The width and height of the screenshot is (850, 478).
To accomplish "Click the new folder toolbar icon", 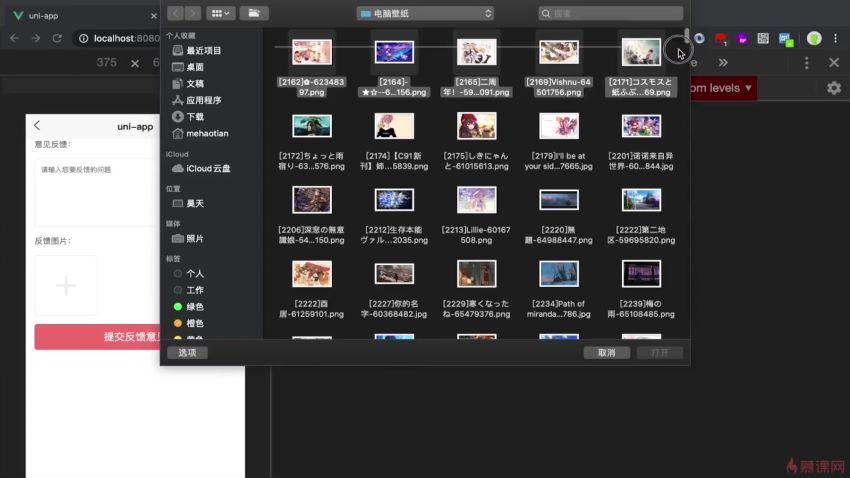I will pos(254,13).
